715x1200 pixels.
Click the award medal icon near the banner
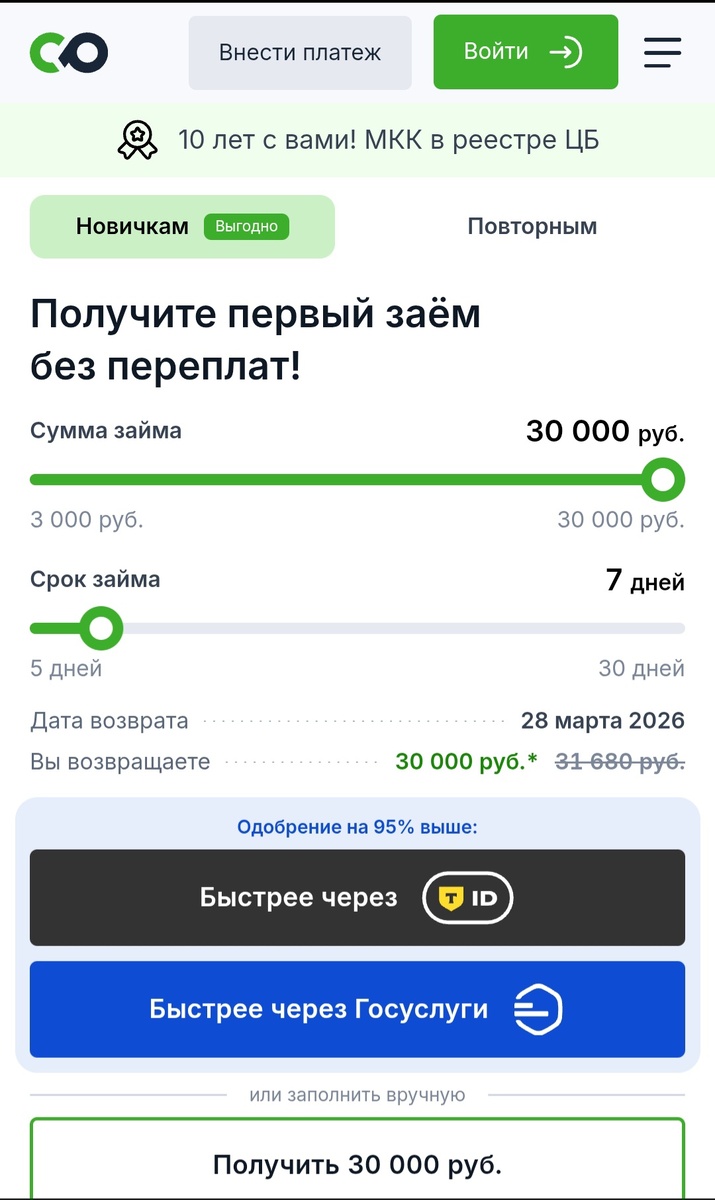click(137, 140)
